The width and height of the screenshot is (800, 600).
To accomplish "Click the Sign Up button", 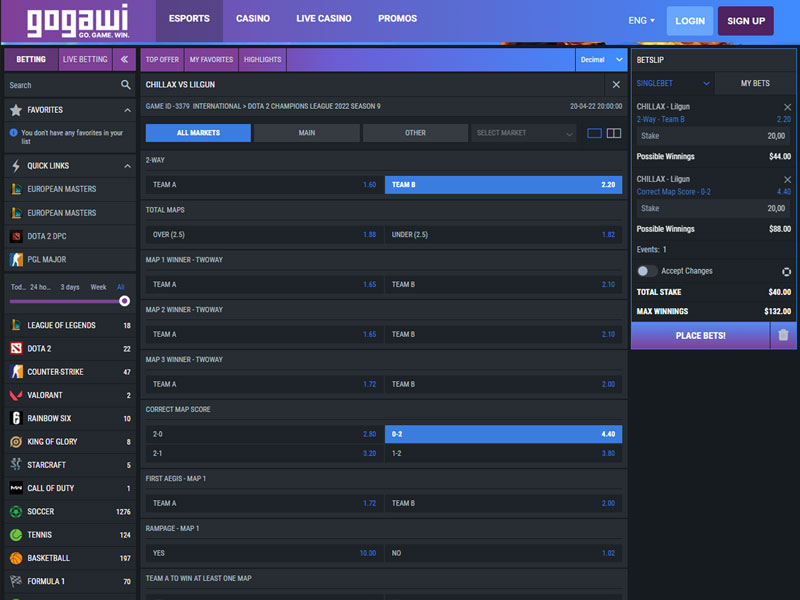I will tap(746, 21).
